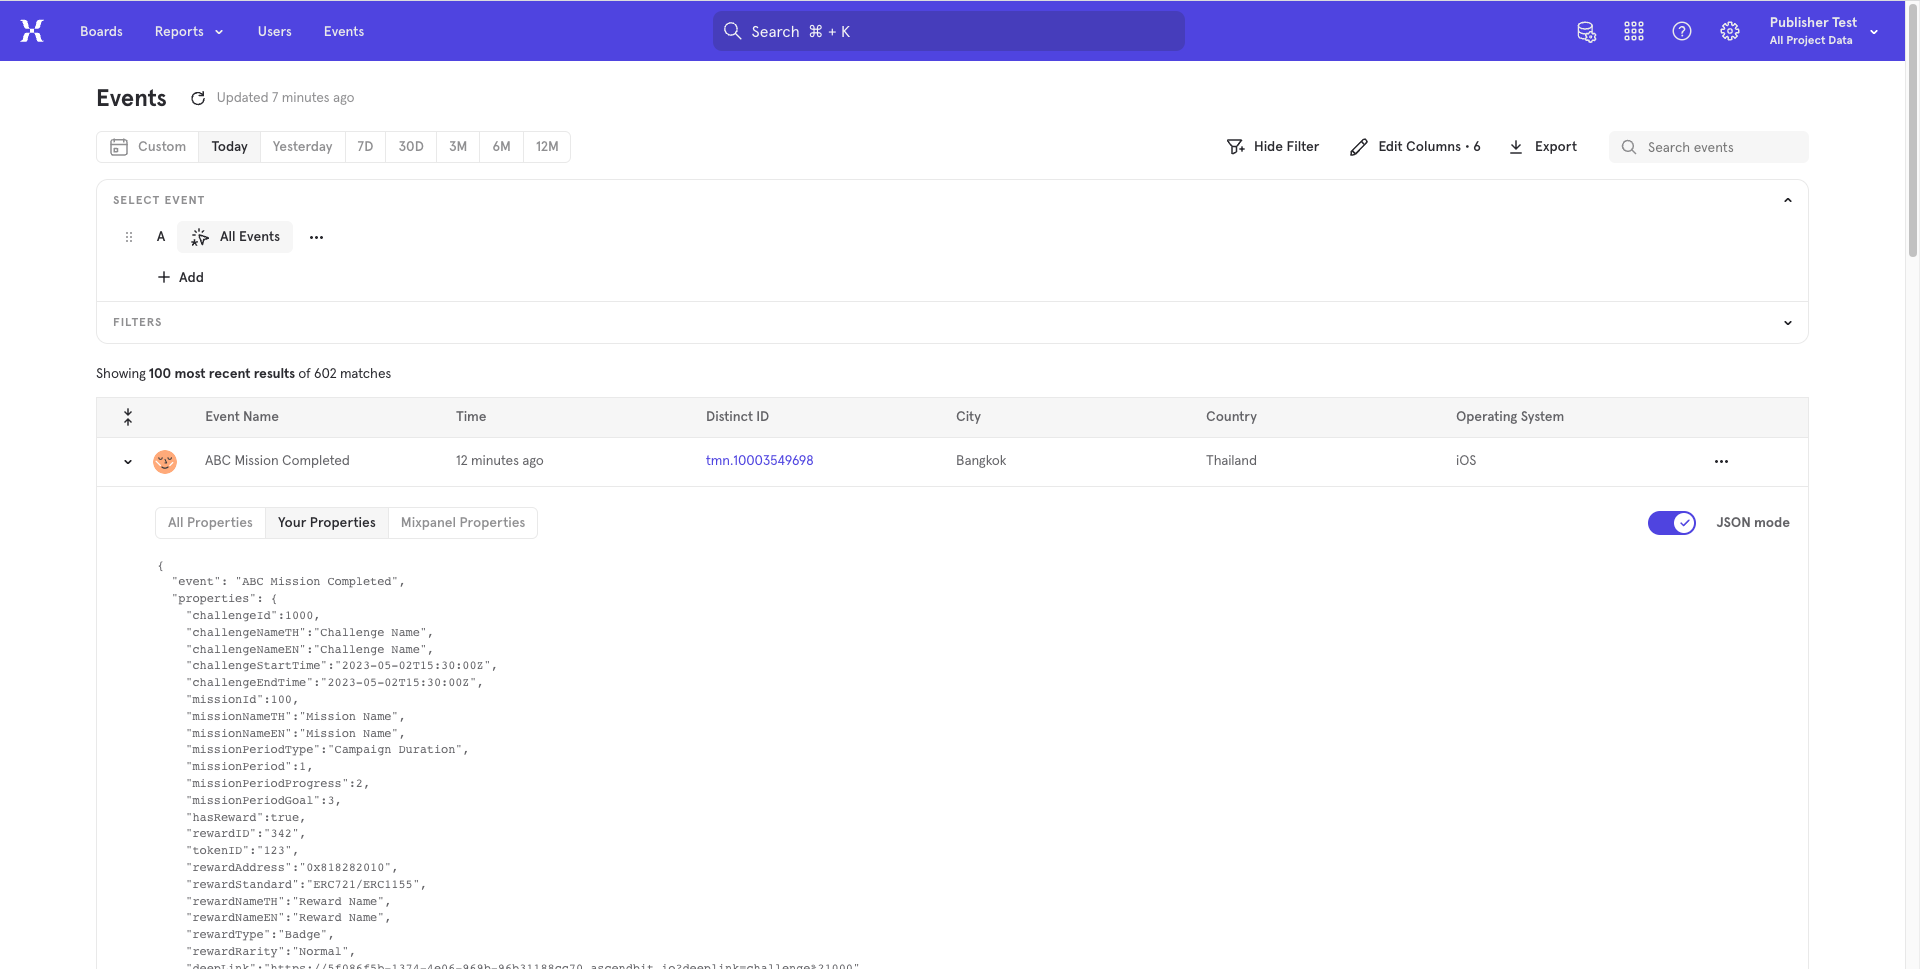Open the Reports dropdown menu
1920x969 pixels.
click(189, 32)
